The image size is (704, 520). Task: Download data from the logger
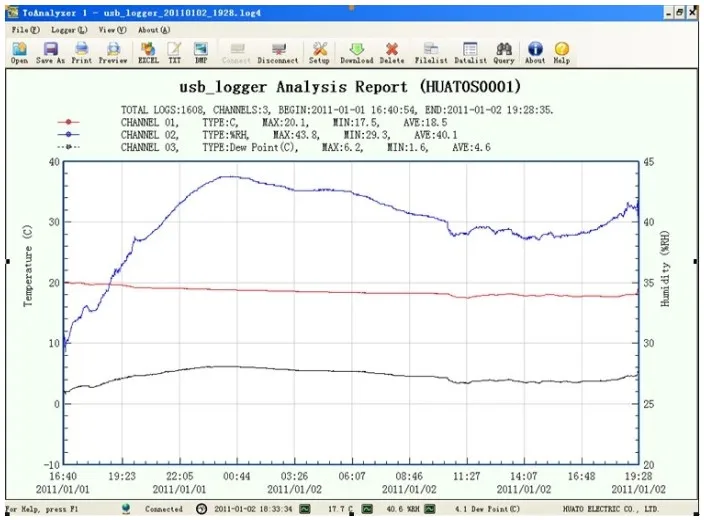tap(357, 50)
